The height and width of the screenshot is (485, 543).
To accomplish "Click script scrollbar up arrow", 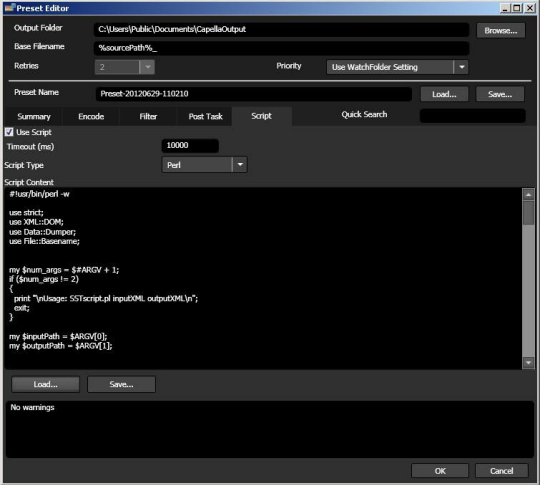I will 528,195.
